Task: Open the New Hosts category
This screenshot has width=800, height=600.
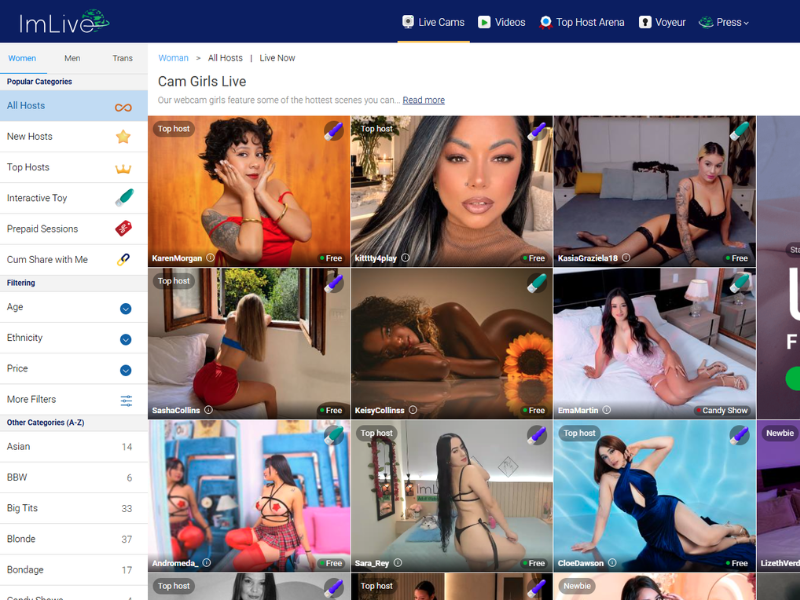Action: pyautogui.click(x=74, y=136)
